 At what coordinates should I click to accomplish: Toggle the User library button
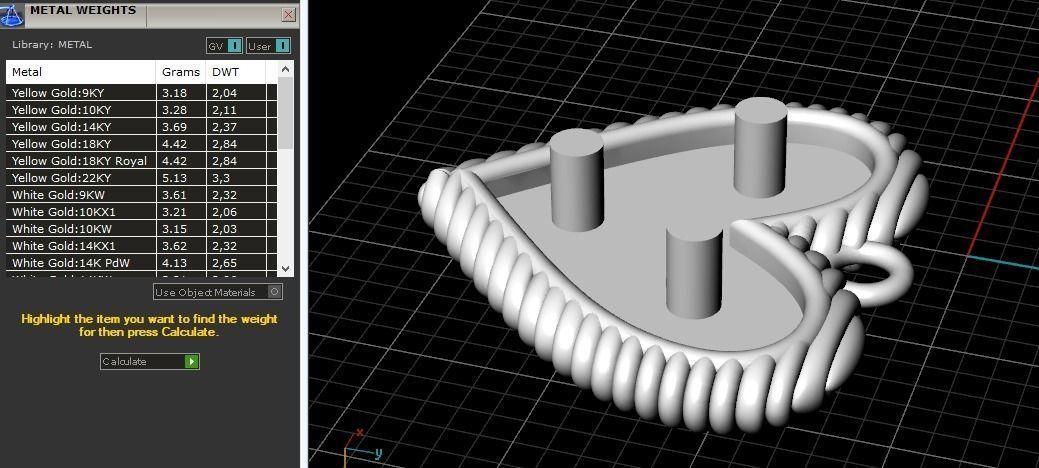point(268,46)
